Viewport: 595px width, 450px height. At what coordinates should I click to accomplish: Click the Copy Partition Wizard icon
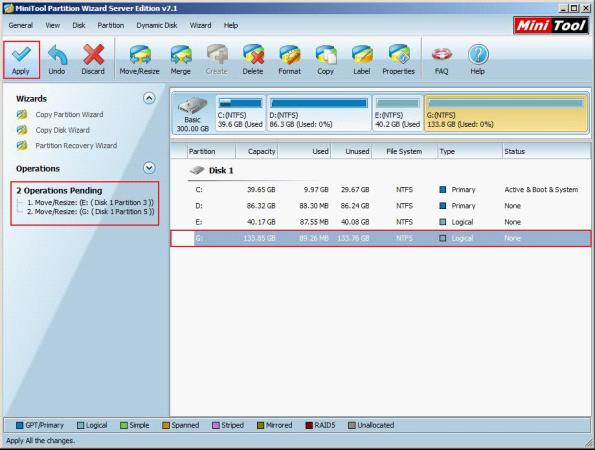coord(22,115)
